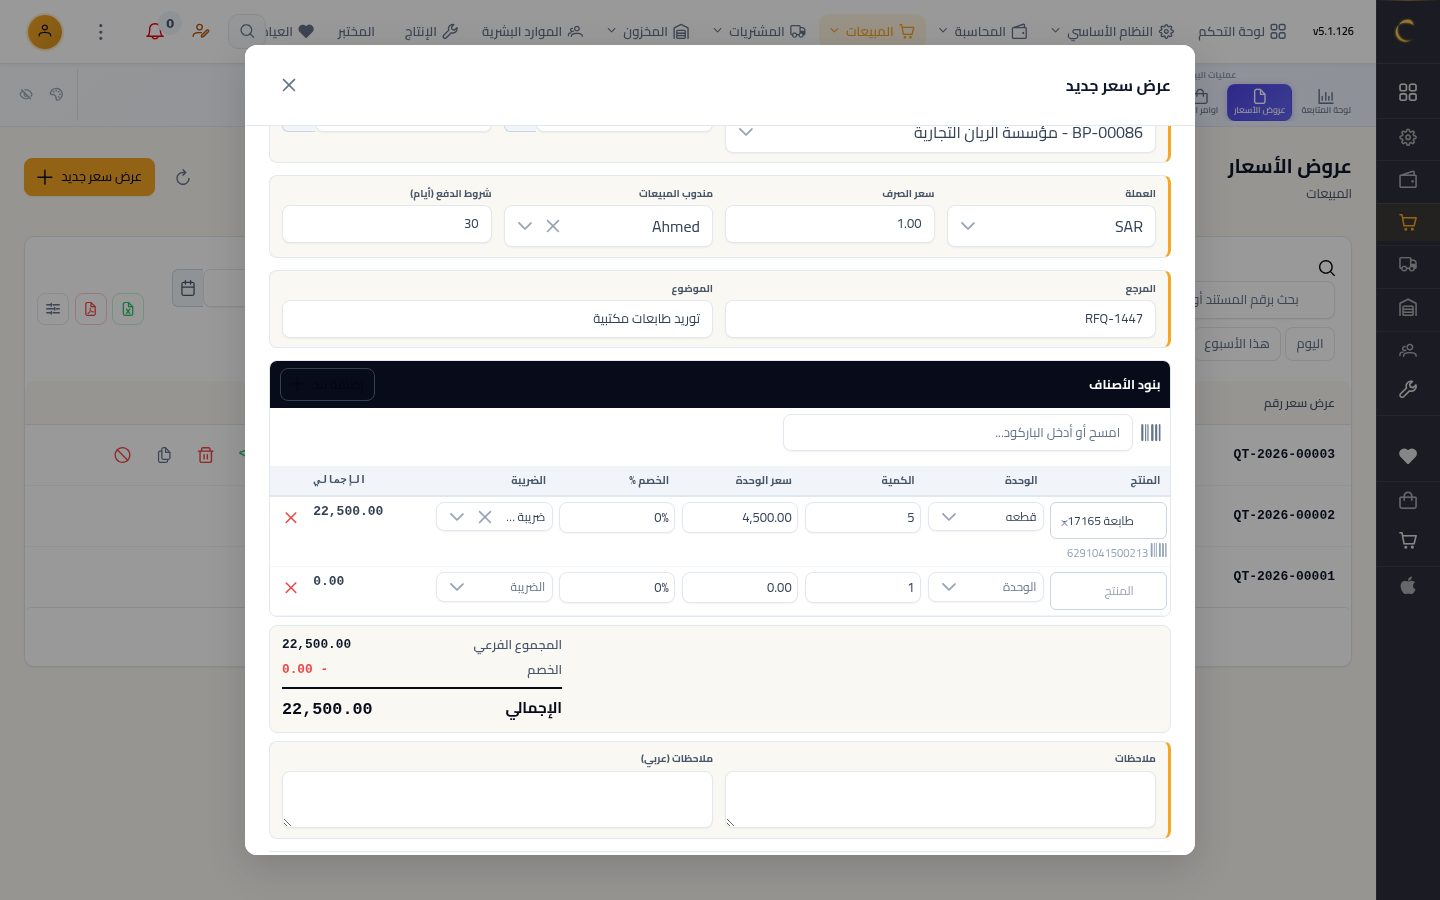Switch to عروض الأسعار tab
1440x900 pixels.
click(1259, 102)
